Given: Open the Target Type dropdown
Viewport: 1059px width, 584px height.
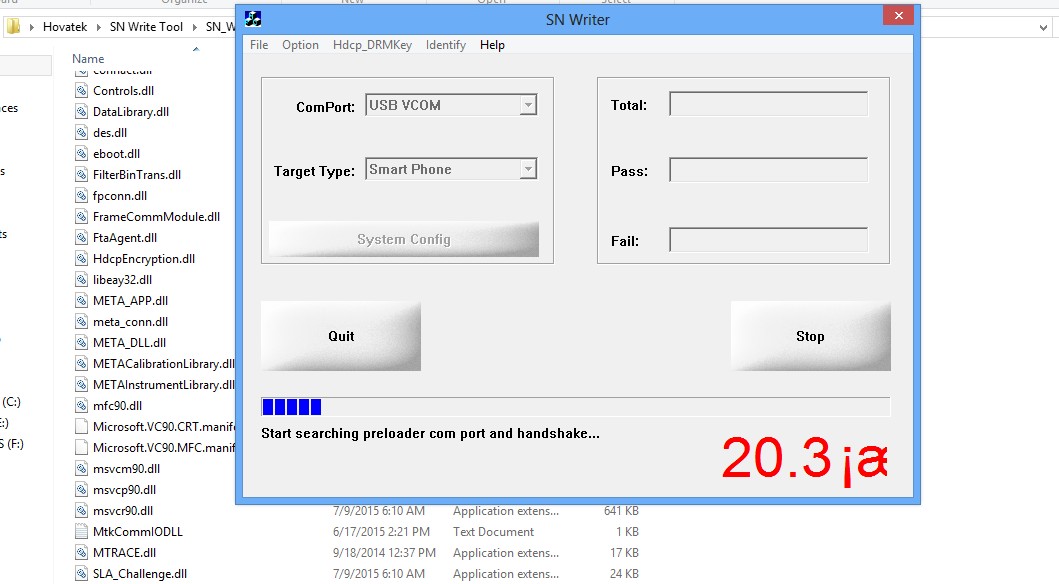Looking at the screenshot, I should point(527,169).
